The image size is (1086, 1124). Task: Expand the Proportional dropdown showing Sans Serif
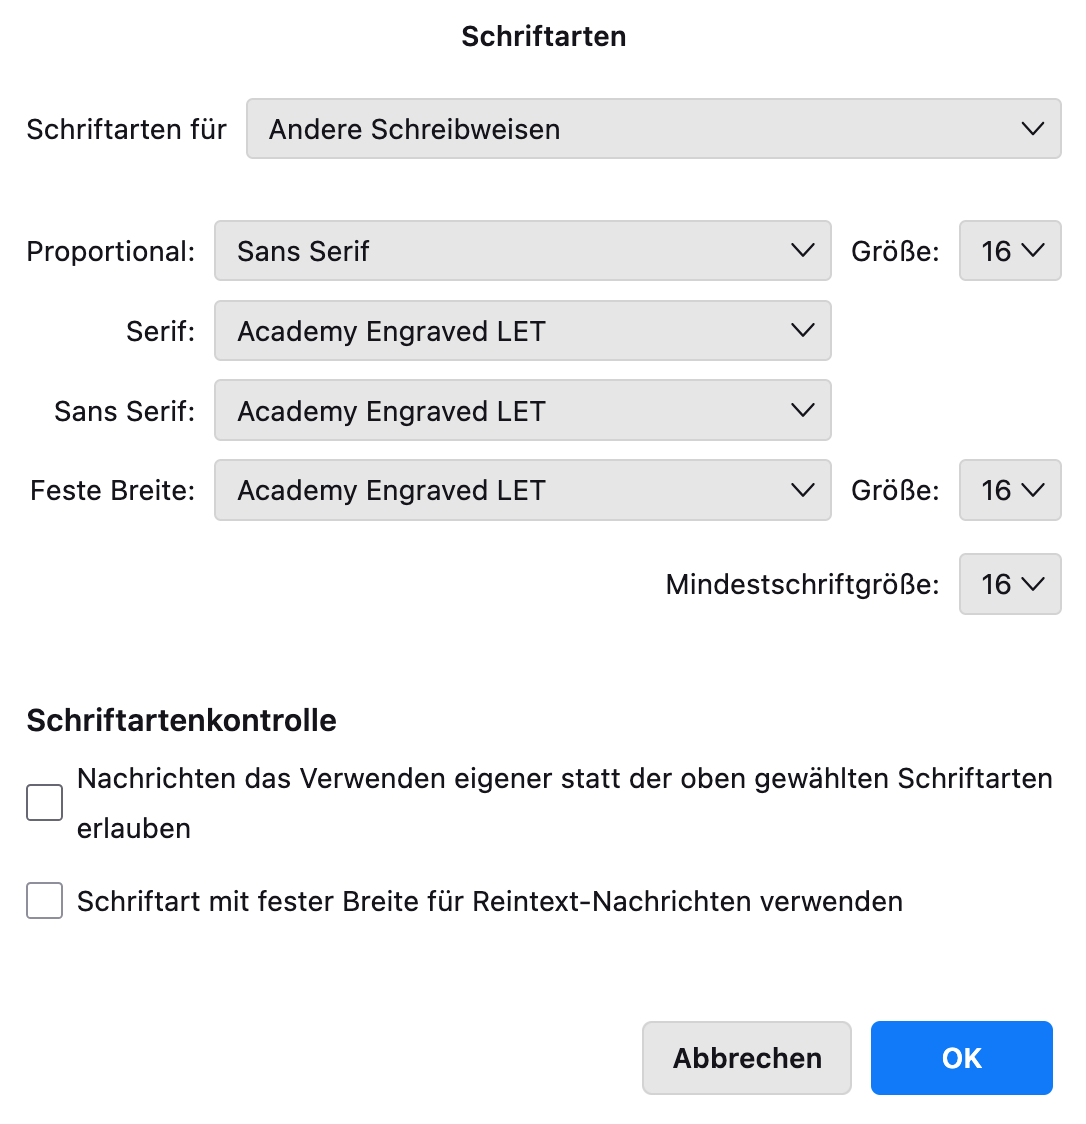pos(522,251)
